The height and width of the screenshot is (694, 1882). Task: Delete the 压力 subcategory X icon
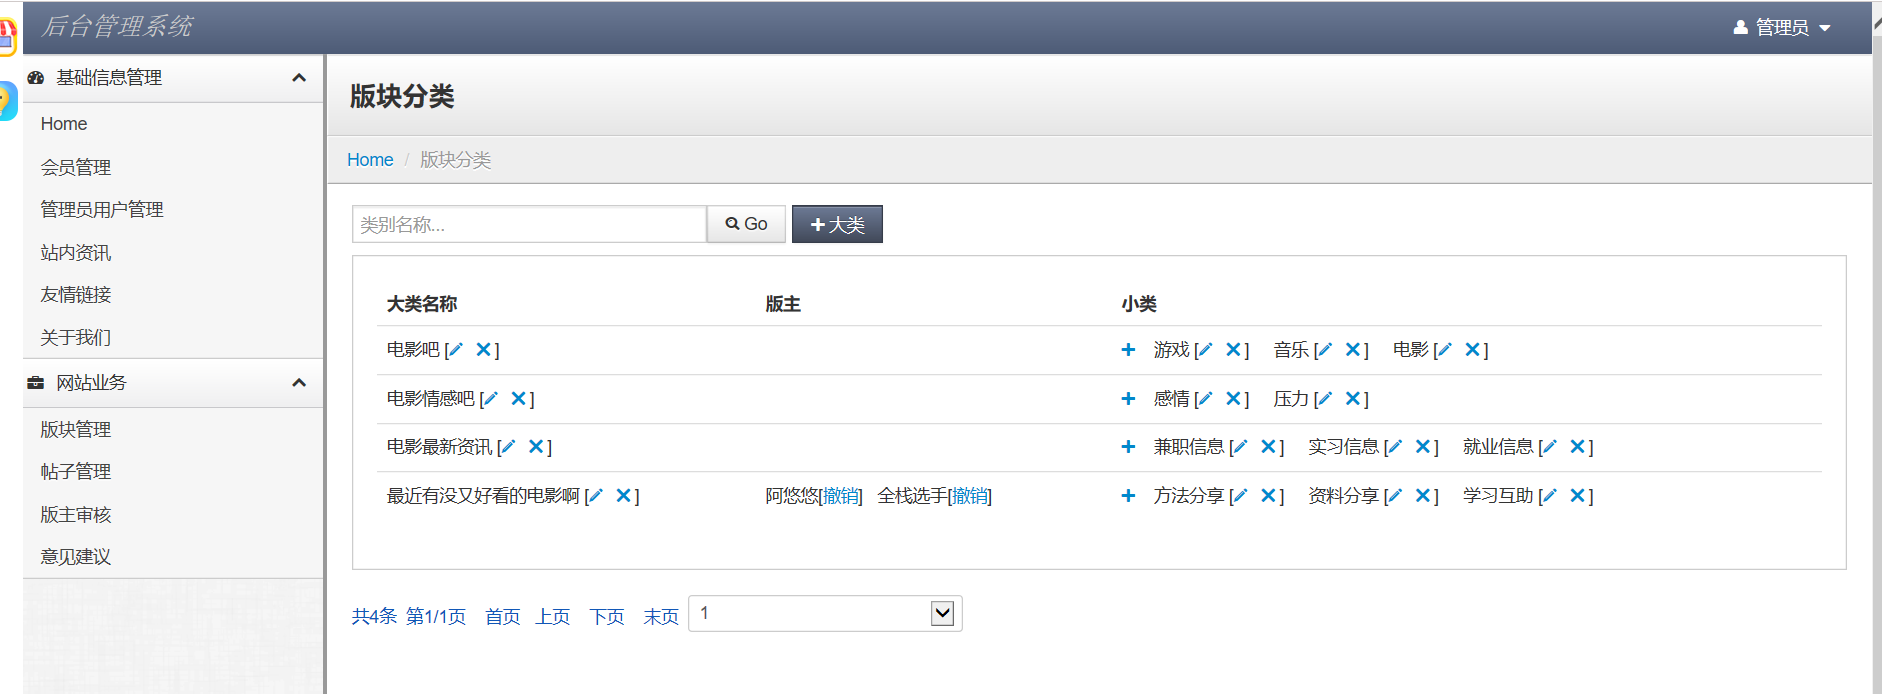[x=1352, y=399]
